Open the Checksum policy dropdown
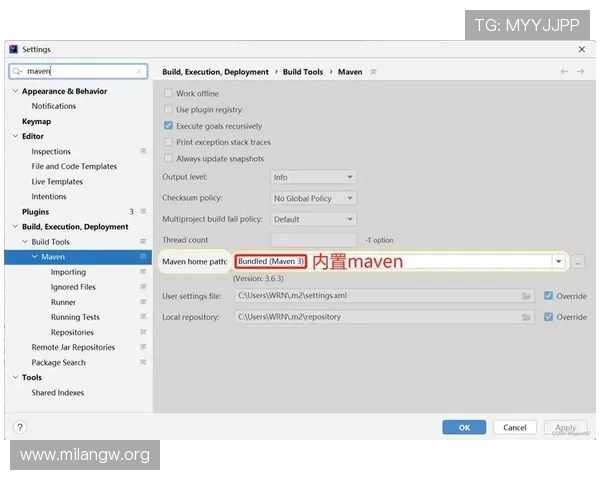Image resolution: width=600 pixels, height=480 pixels. (x=313, y=198)
